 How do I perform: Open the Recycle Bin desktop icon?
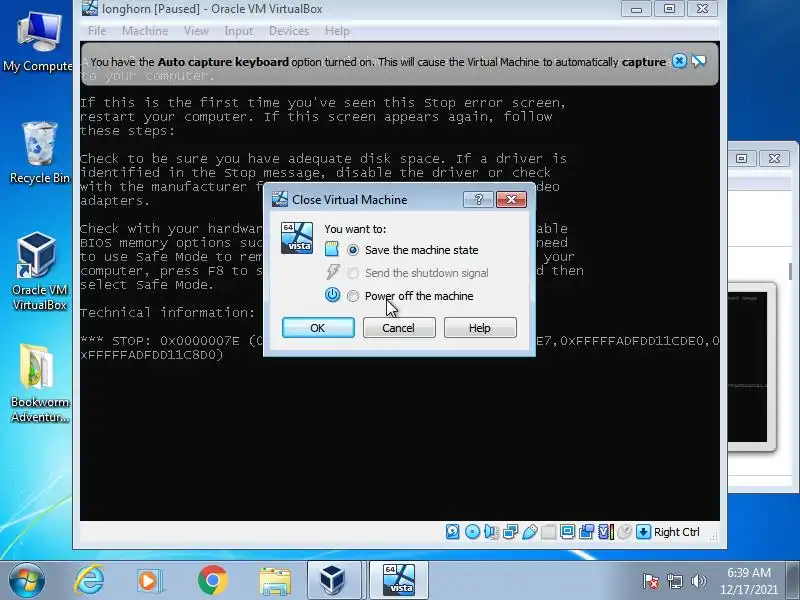(x=39, y=153)
